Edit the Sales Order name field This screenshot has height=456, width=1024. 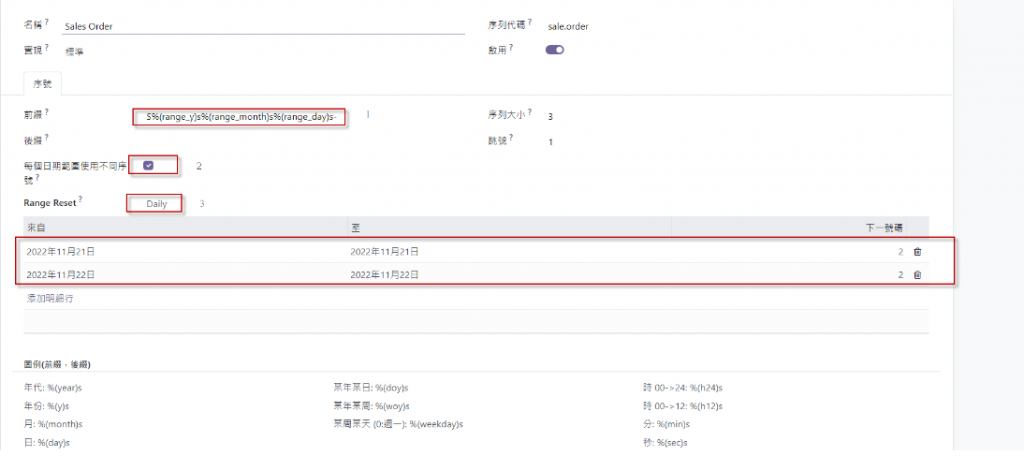click(264, 27)
